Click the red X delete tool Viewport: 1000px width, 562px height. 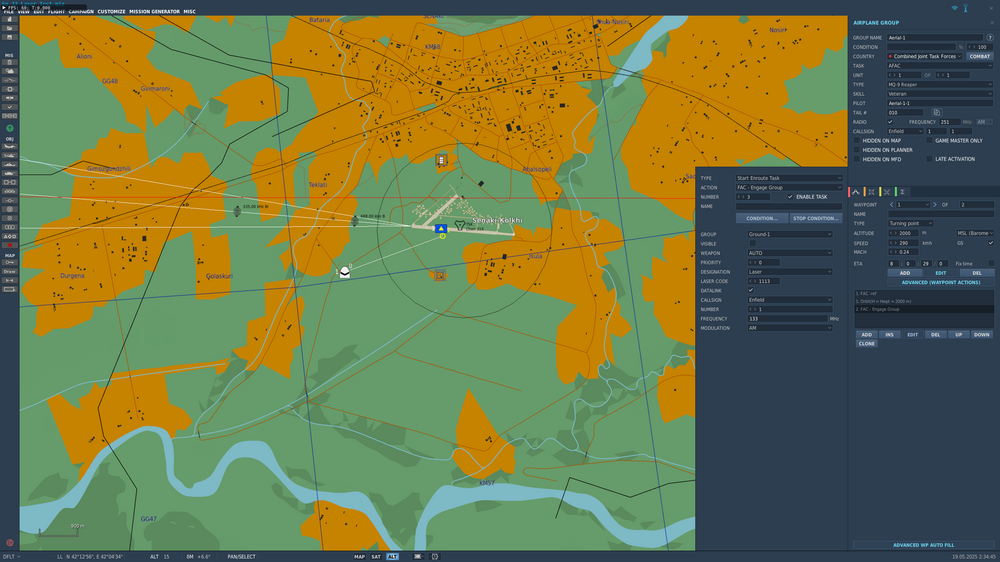click(x=10, y=245)
